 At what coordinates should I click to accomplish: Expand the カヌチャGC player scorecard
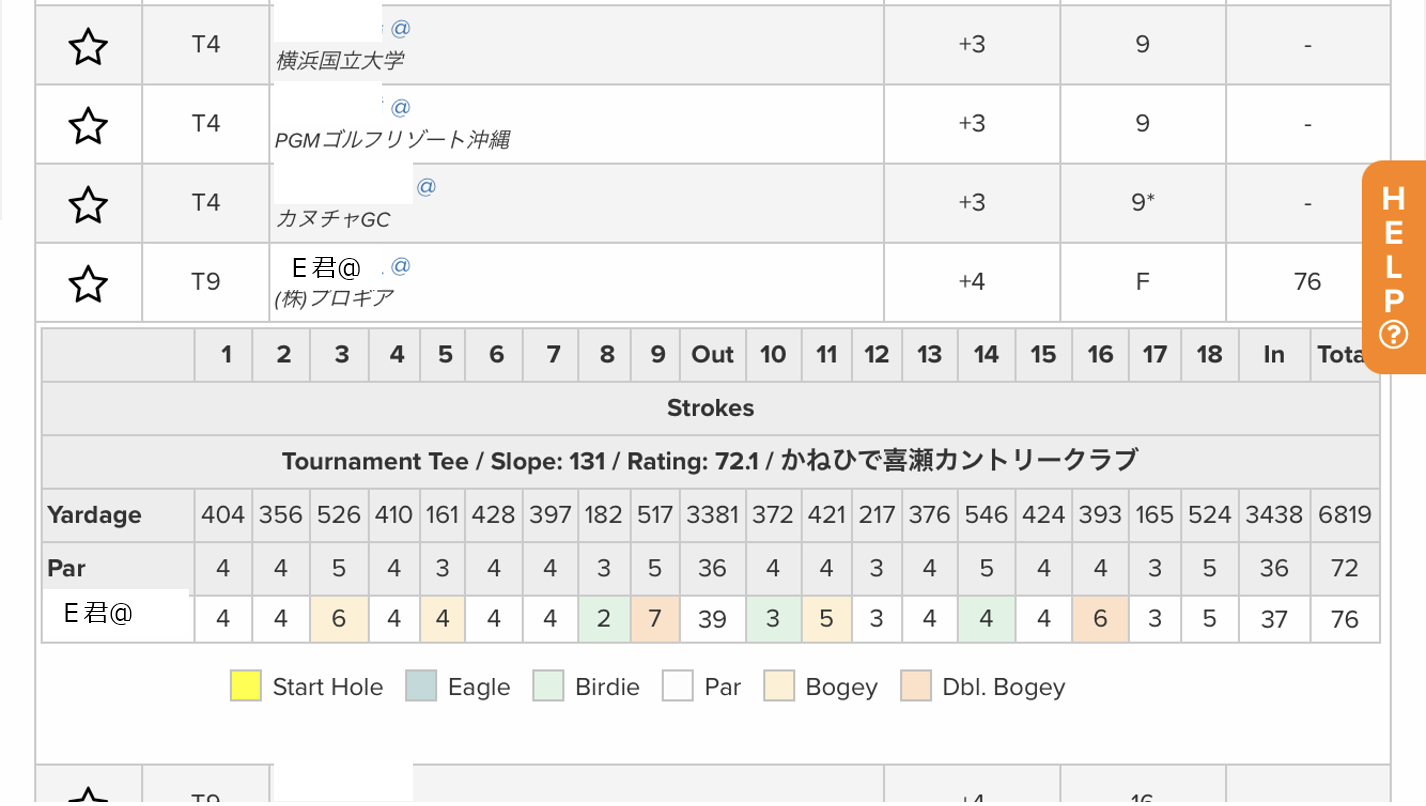click(x=713, y=203)
